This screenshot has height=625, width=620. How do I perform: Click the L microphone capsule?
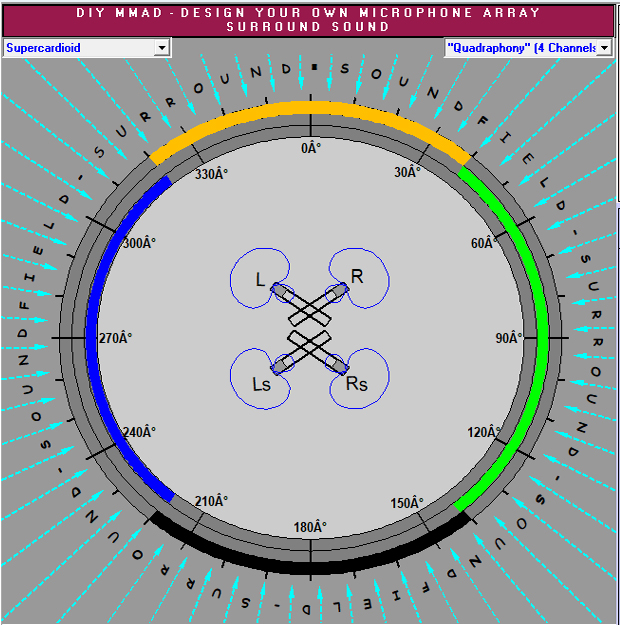pyautogui.click(x=283, y=293)
